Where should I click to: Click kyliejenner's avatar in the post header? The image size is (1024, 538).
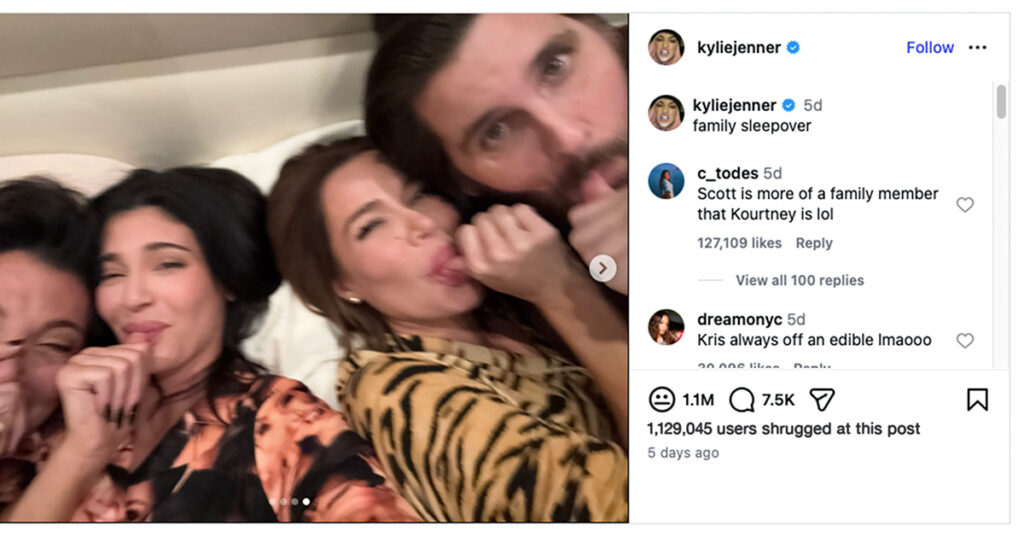(666, 47)
